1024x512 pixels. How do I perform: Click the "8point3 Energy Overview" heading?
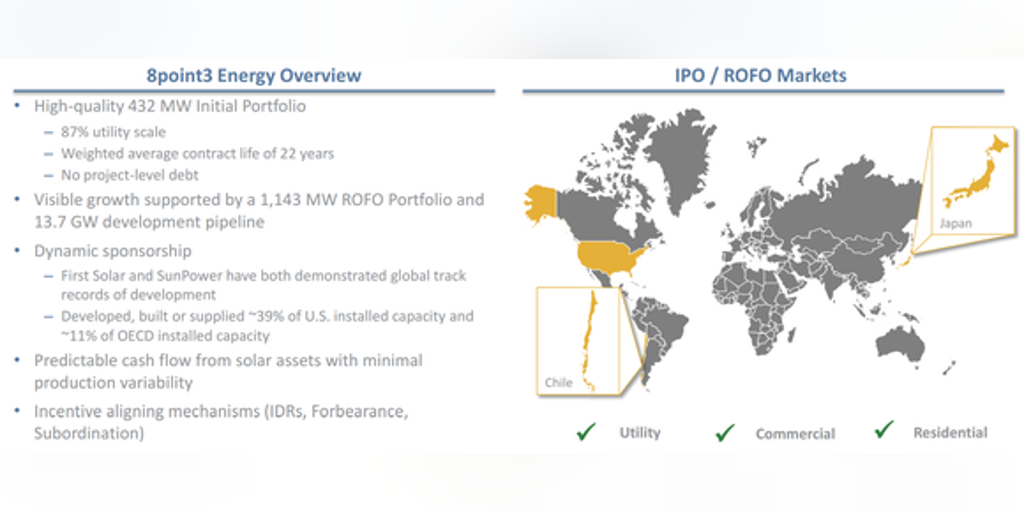point(254,76)
